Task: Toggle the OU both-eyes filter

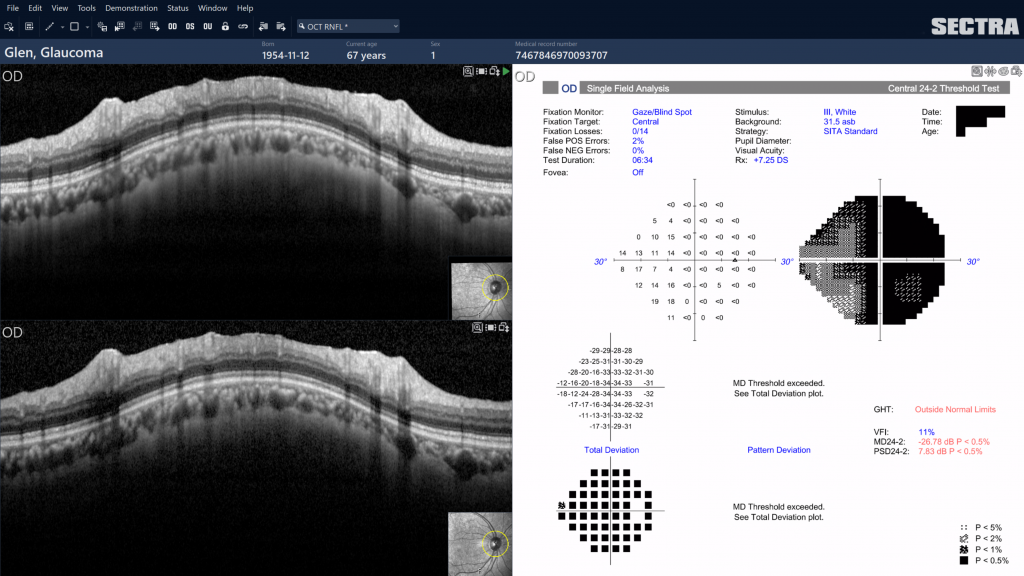Action: (208, 26)
